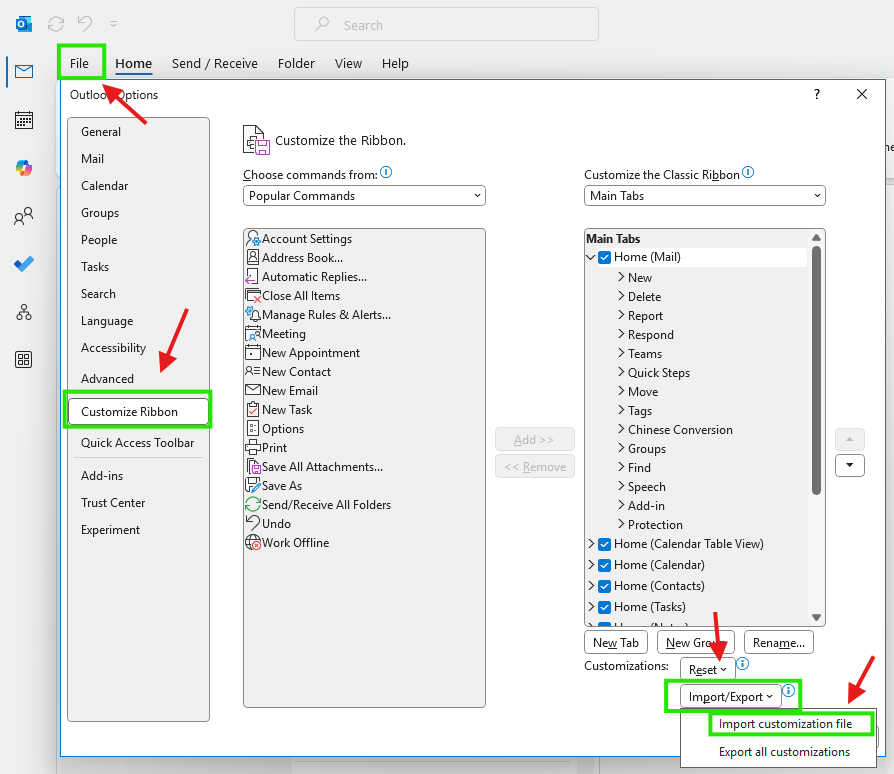894x774 pixels.
Task: Select Customize Ribbon in options list
Action: tap(138, 412)
